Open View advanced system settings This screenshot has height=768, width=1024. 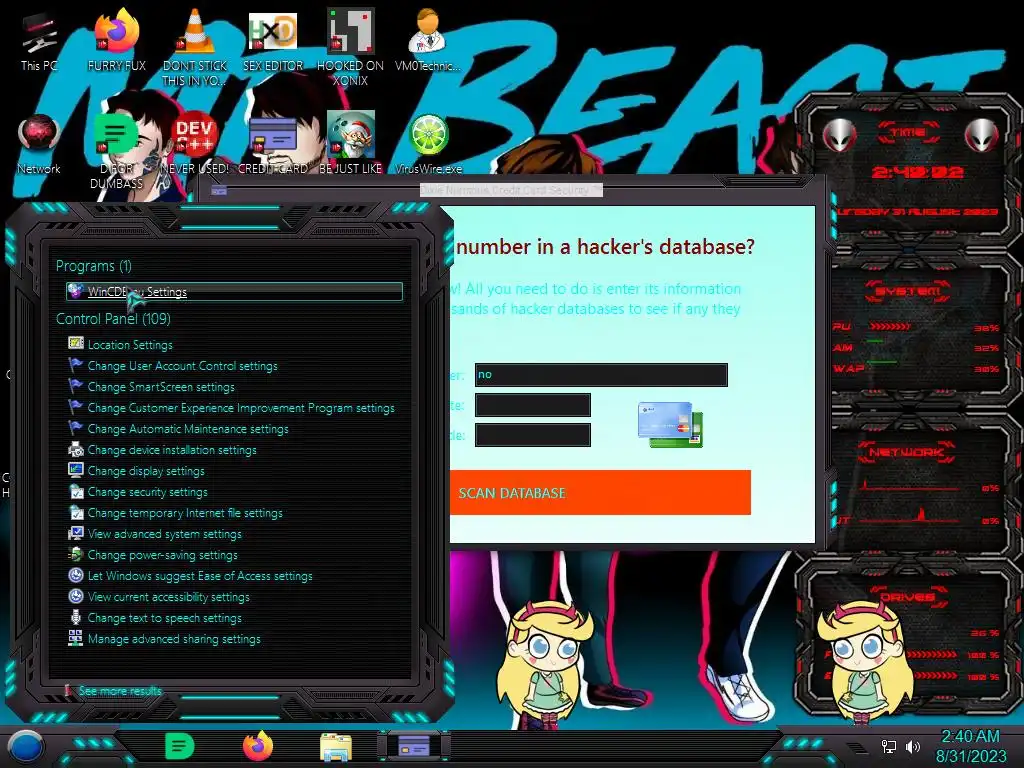(155, 534)
